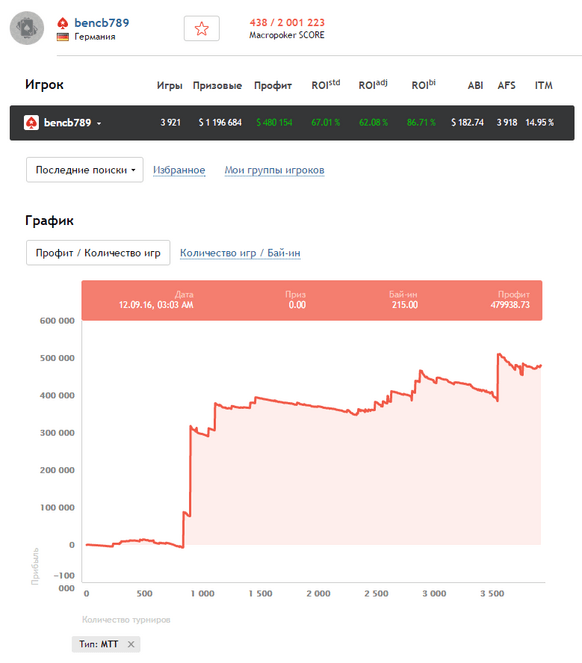Viewport: 582px width, 663px height.
Task: Click the 'Призовые' column header
Action: pyautogui.click(x=217, y=85)
